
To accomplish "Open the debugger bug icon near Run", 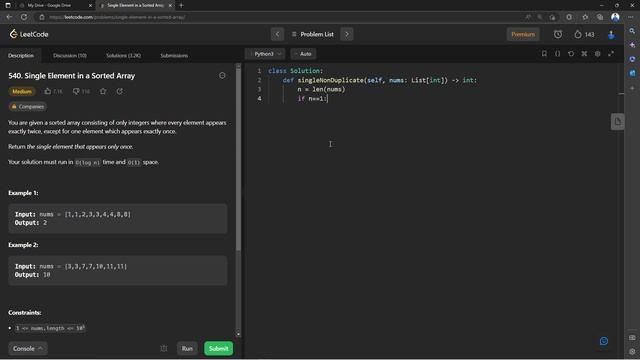I will click(164, 349).
